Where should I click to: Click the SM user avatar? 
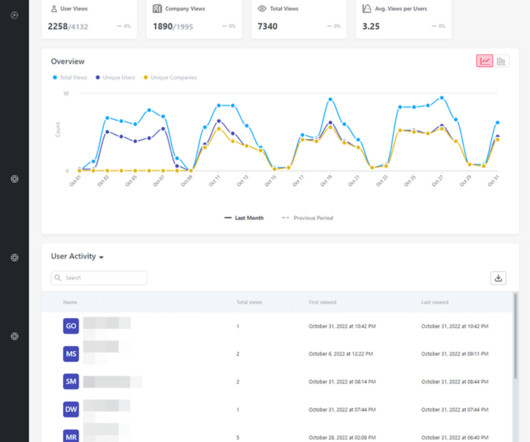click(71, 382)
